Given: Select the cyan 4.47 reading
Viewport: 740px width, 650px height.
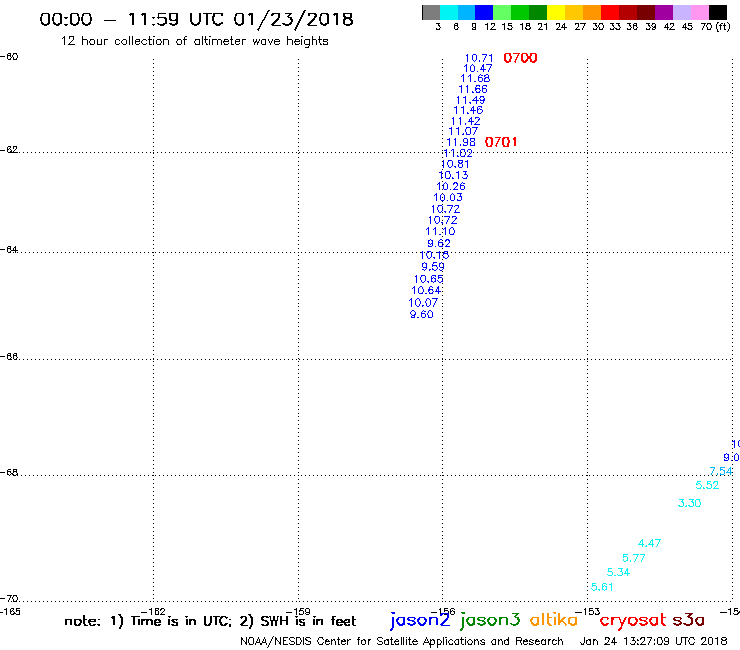Looking at the screenshot, I should click(x=649, y=543).
